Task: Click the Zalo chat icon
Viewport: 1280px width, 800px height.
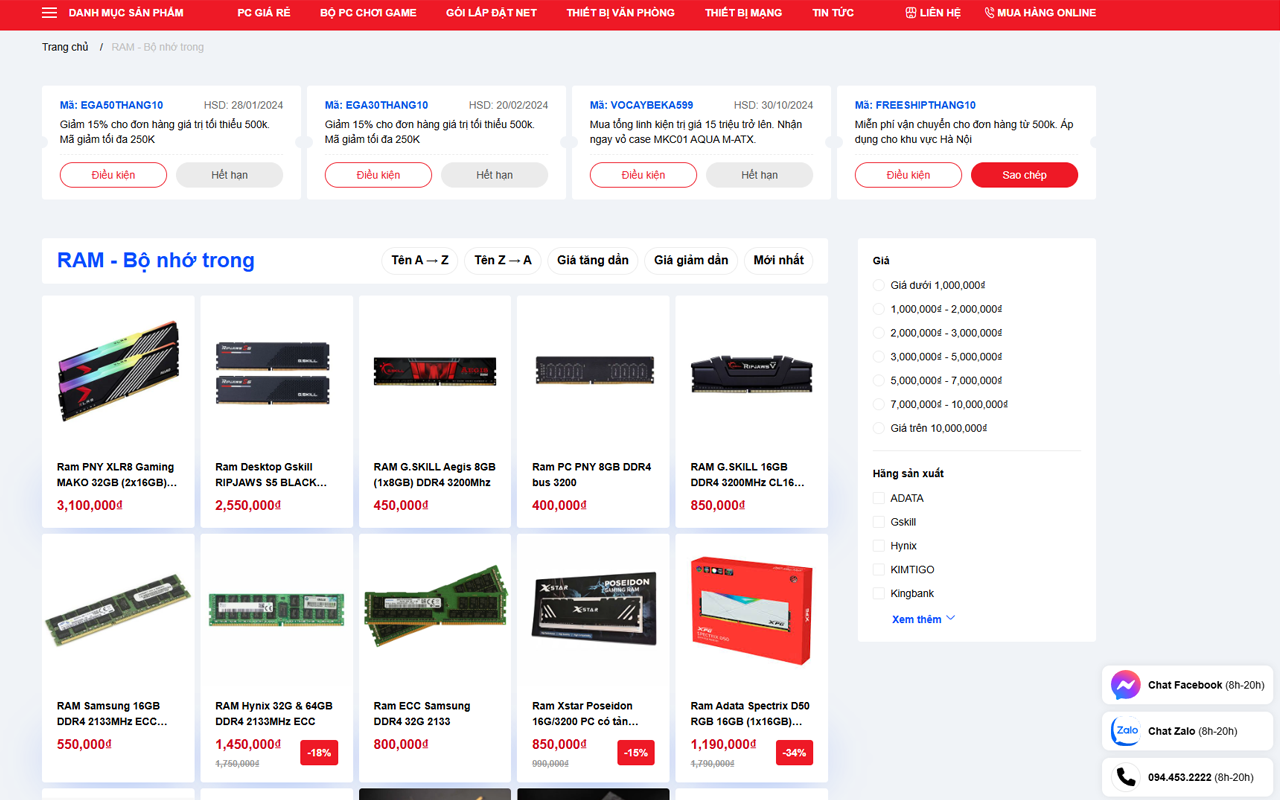Action: [1125, 731]
